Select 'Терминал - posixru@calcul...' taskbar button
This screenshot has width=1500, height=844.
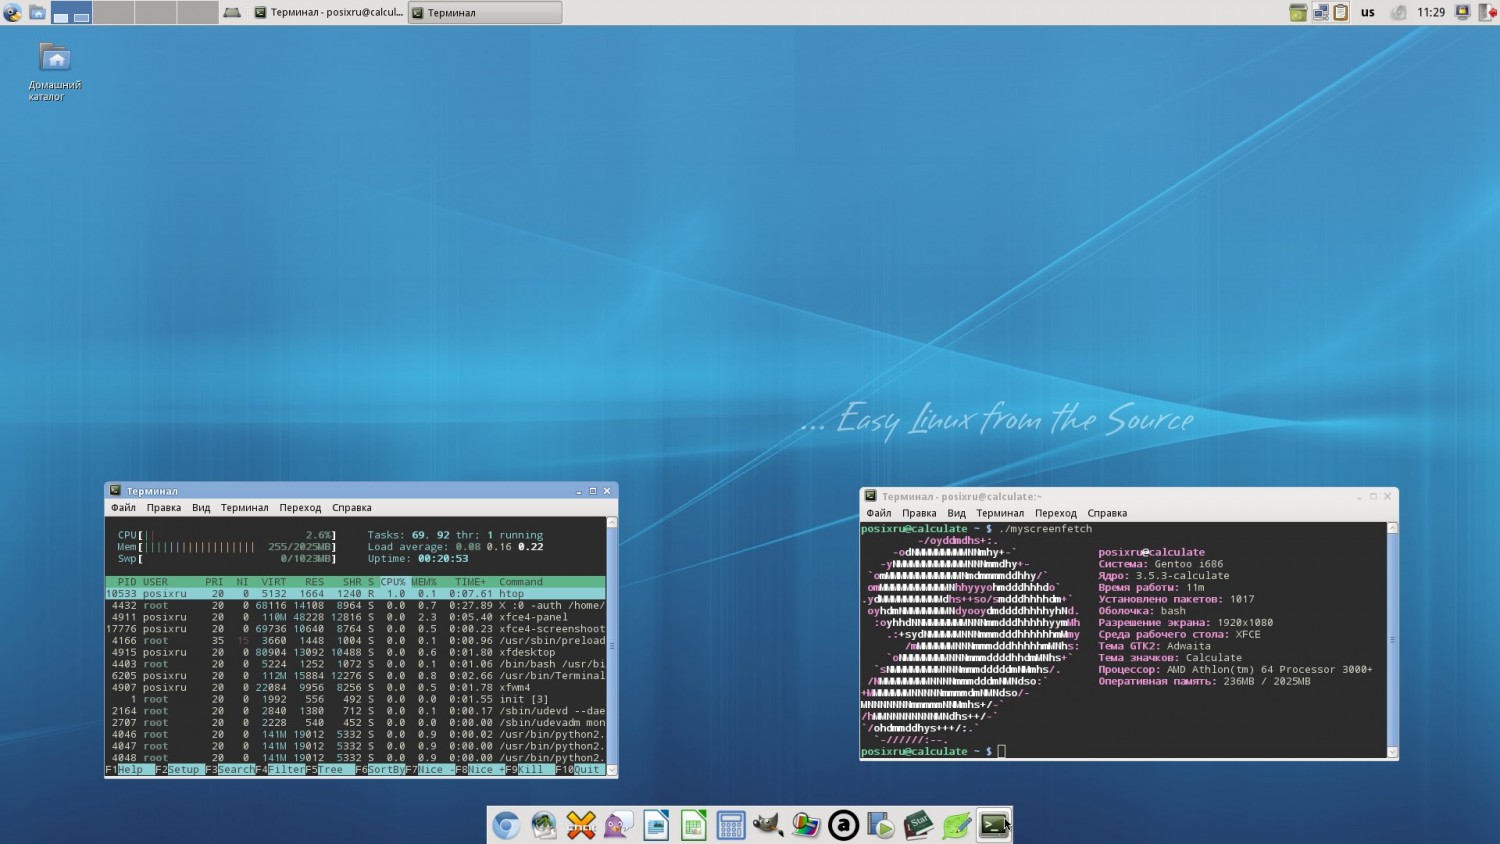[x=328, y=13]
